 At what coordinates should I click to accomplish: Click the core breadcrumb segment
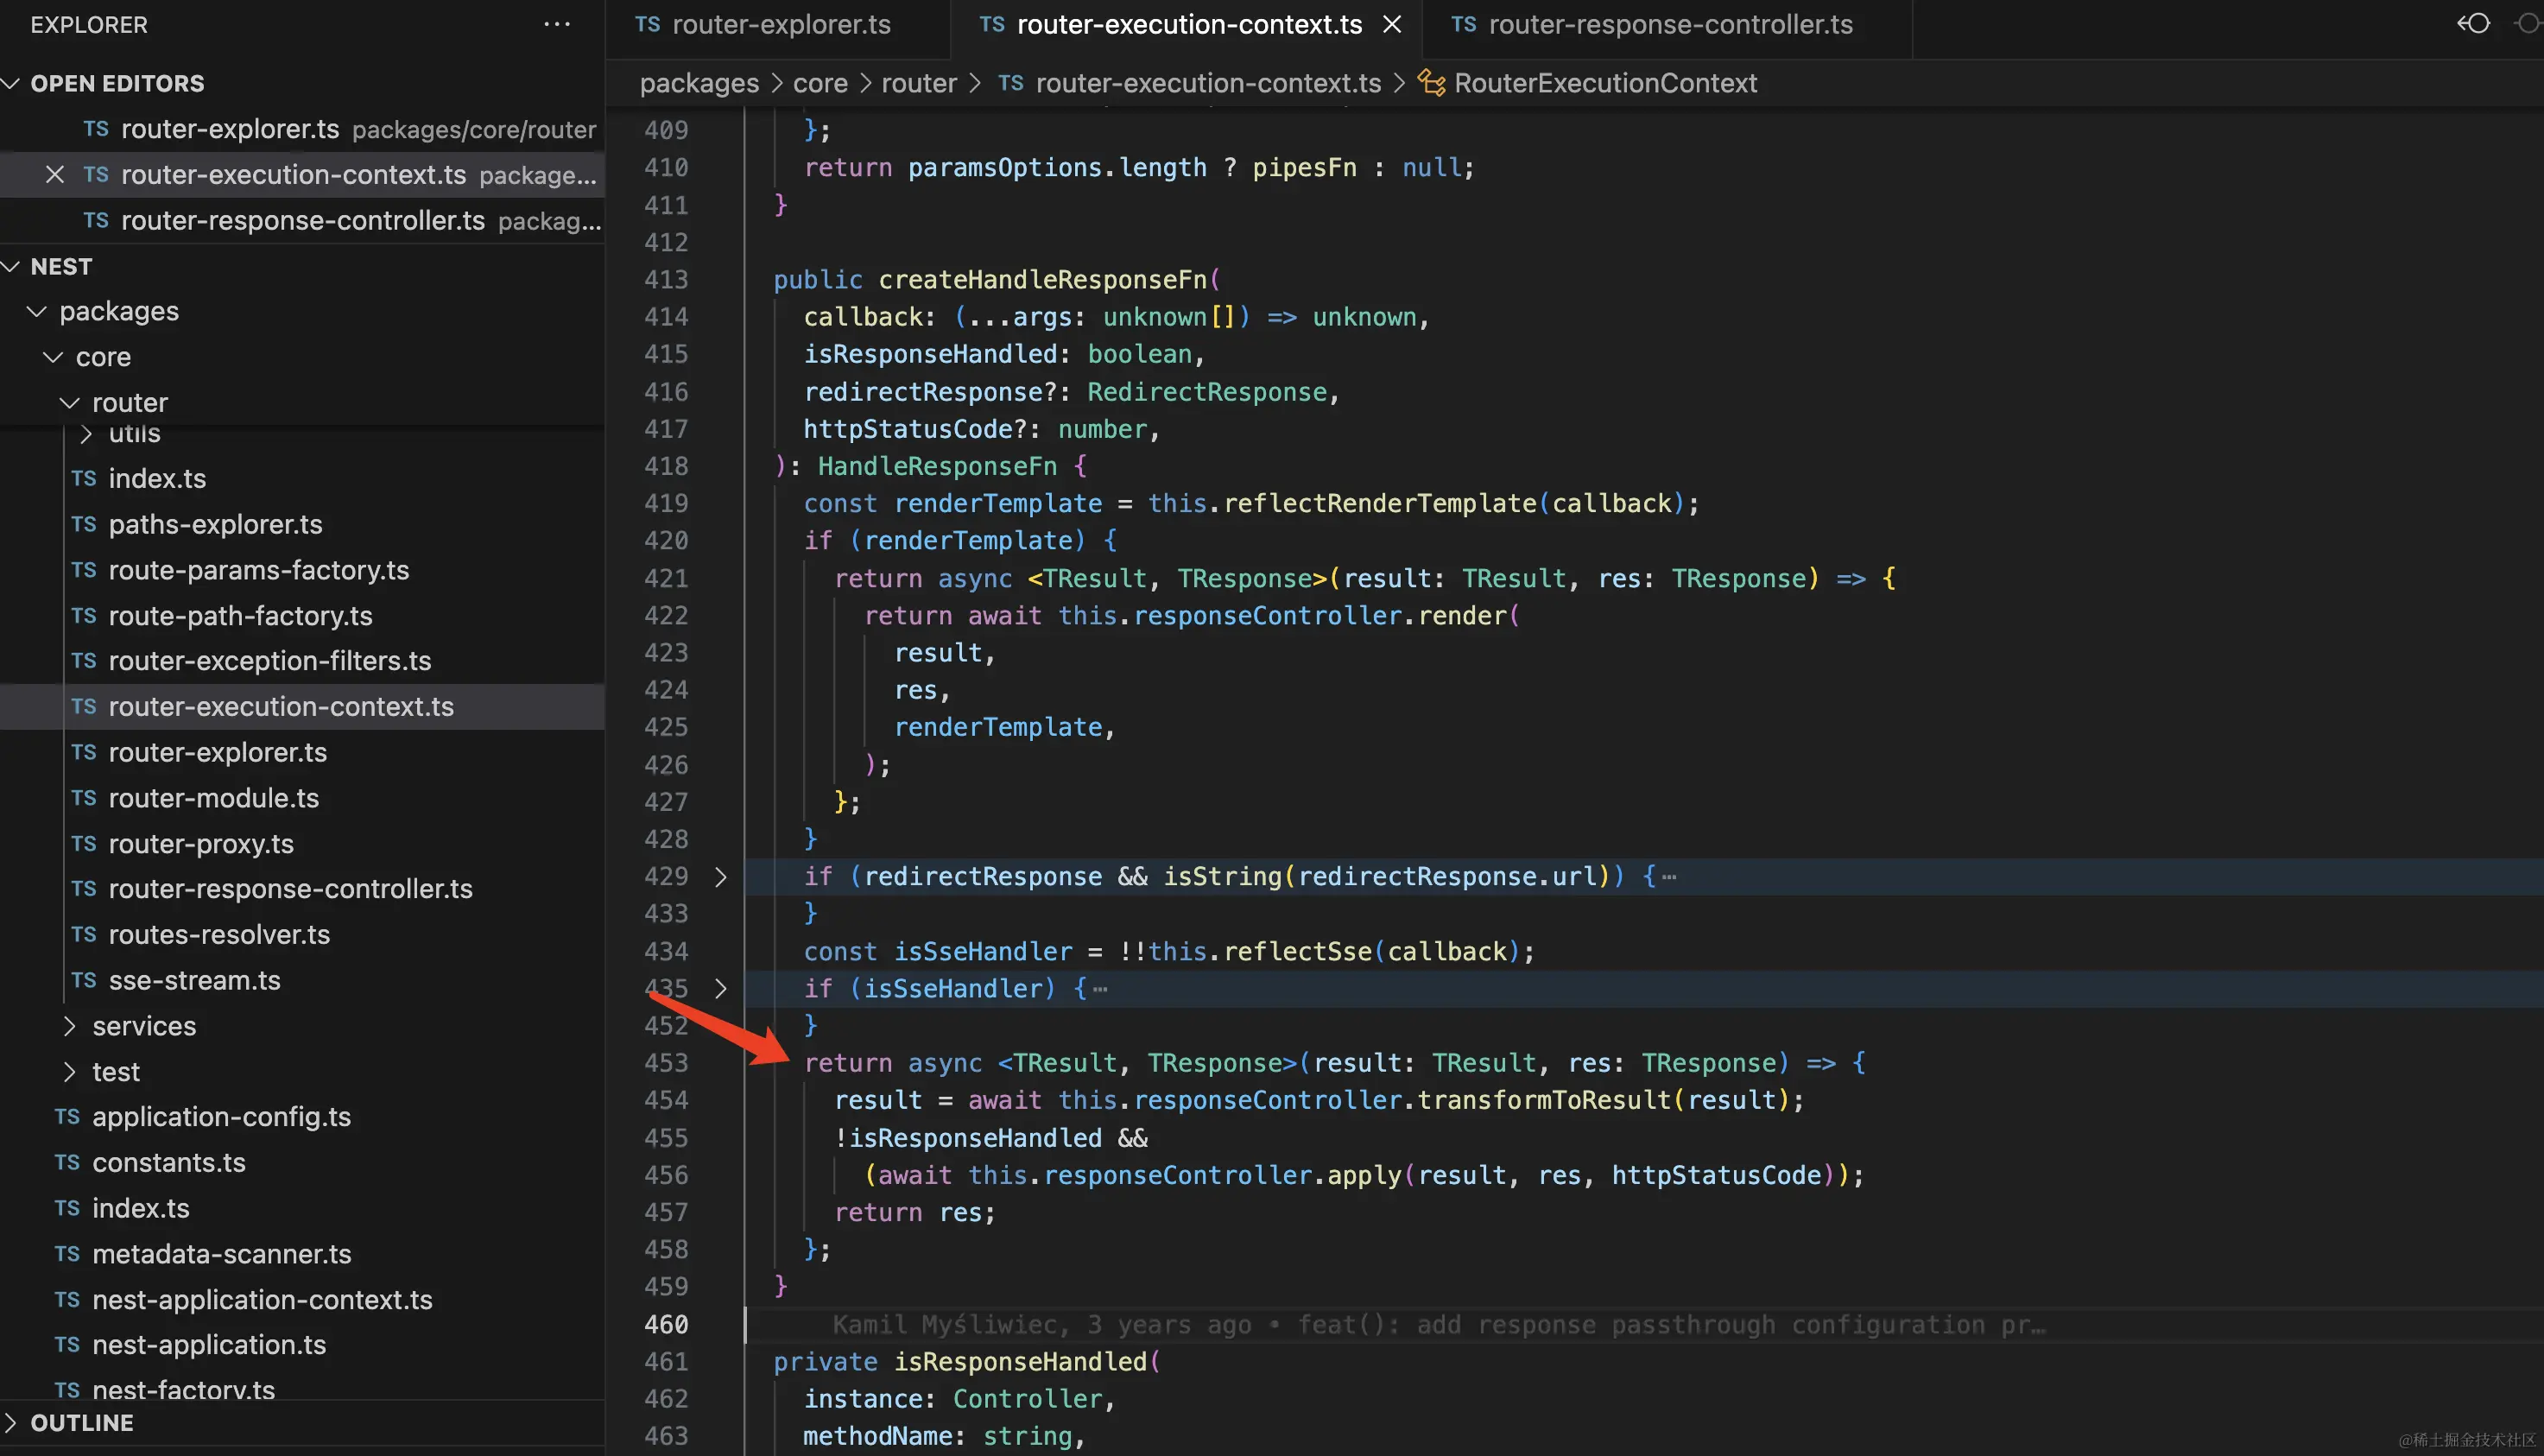[819, 83]
